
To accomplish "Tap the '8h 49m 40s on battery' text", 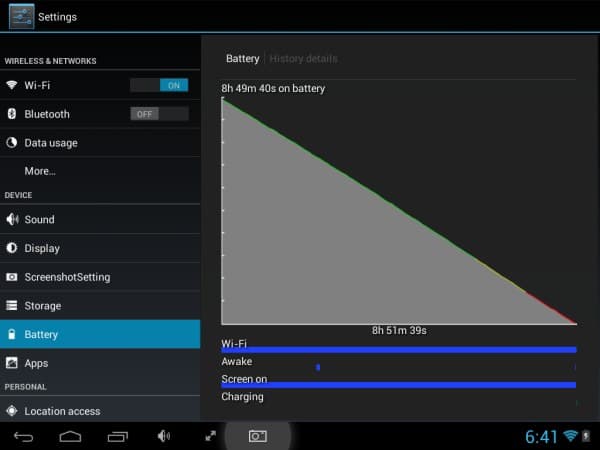I will (x=273, y=88).
